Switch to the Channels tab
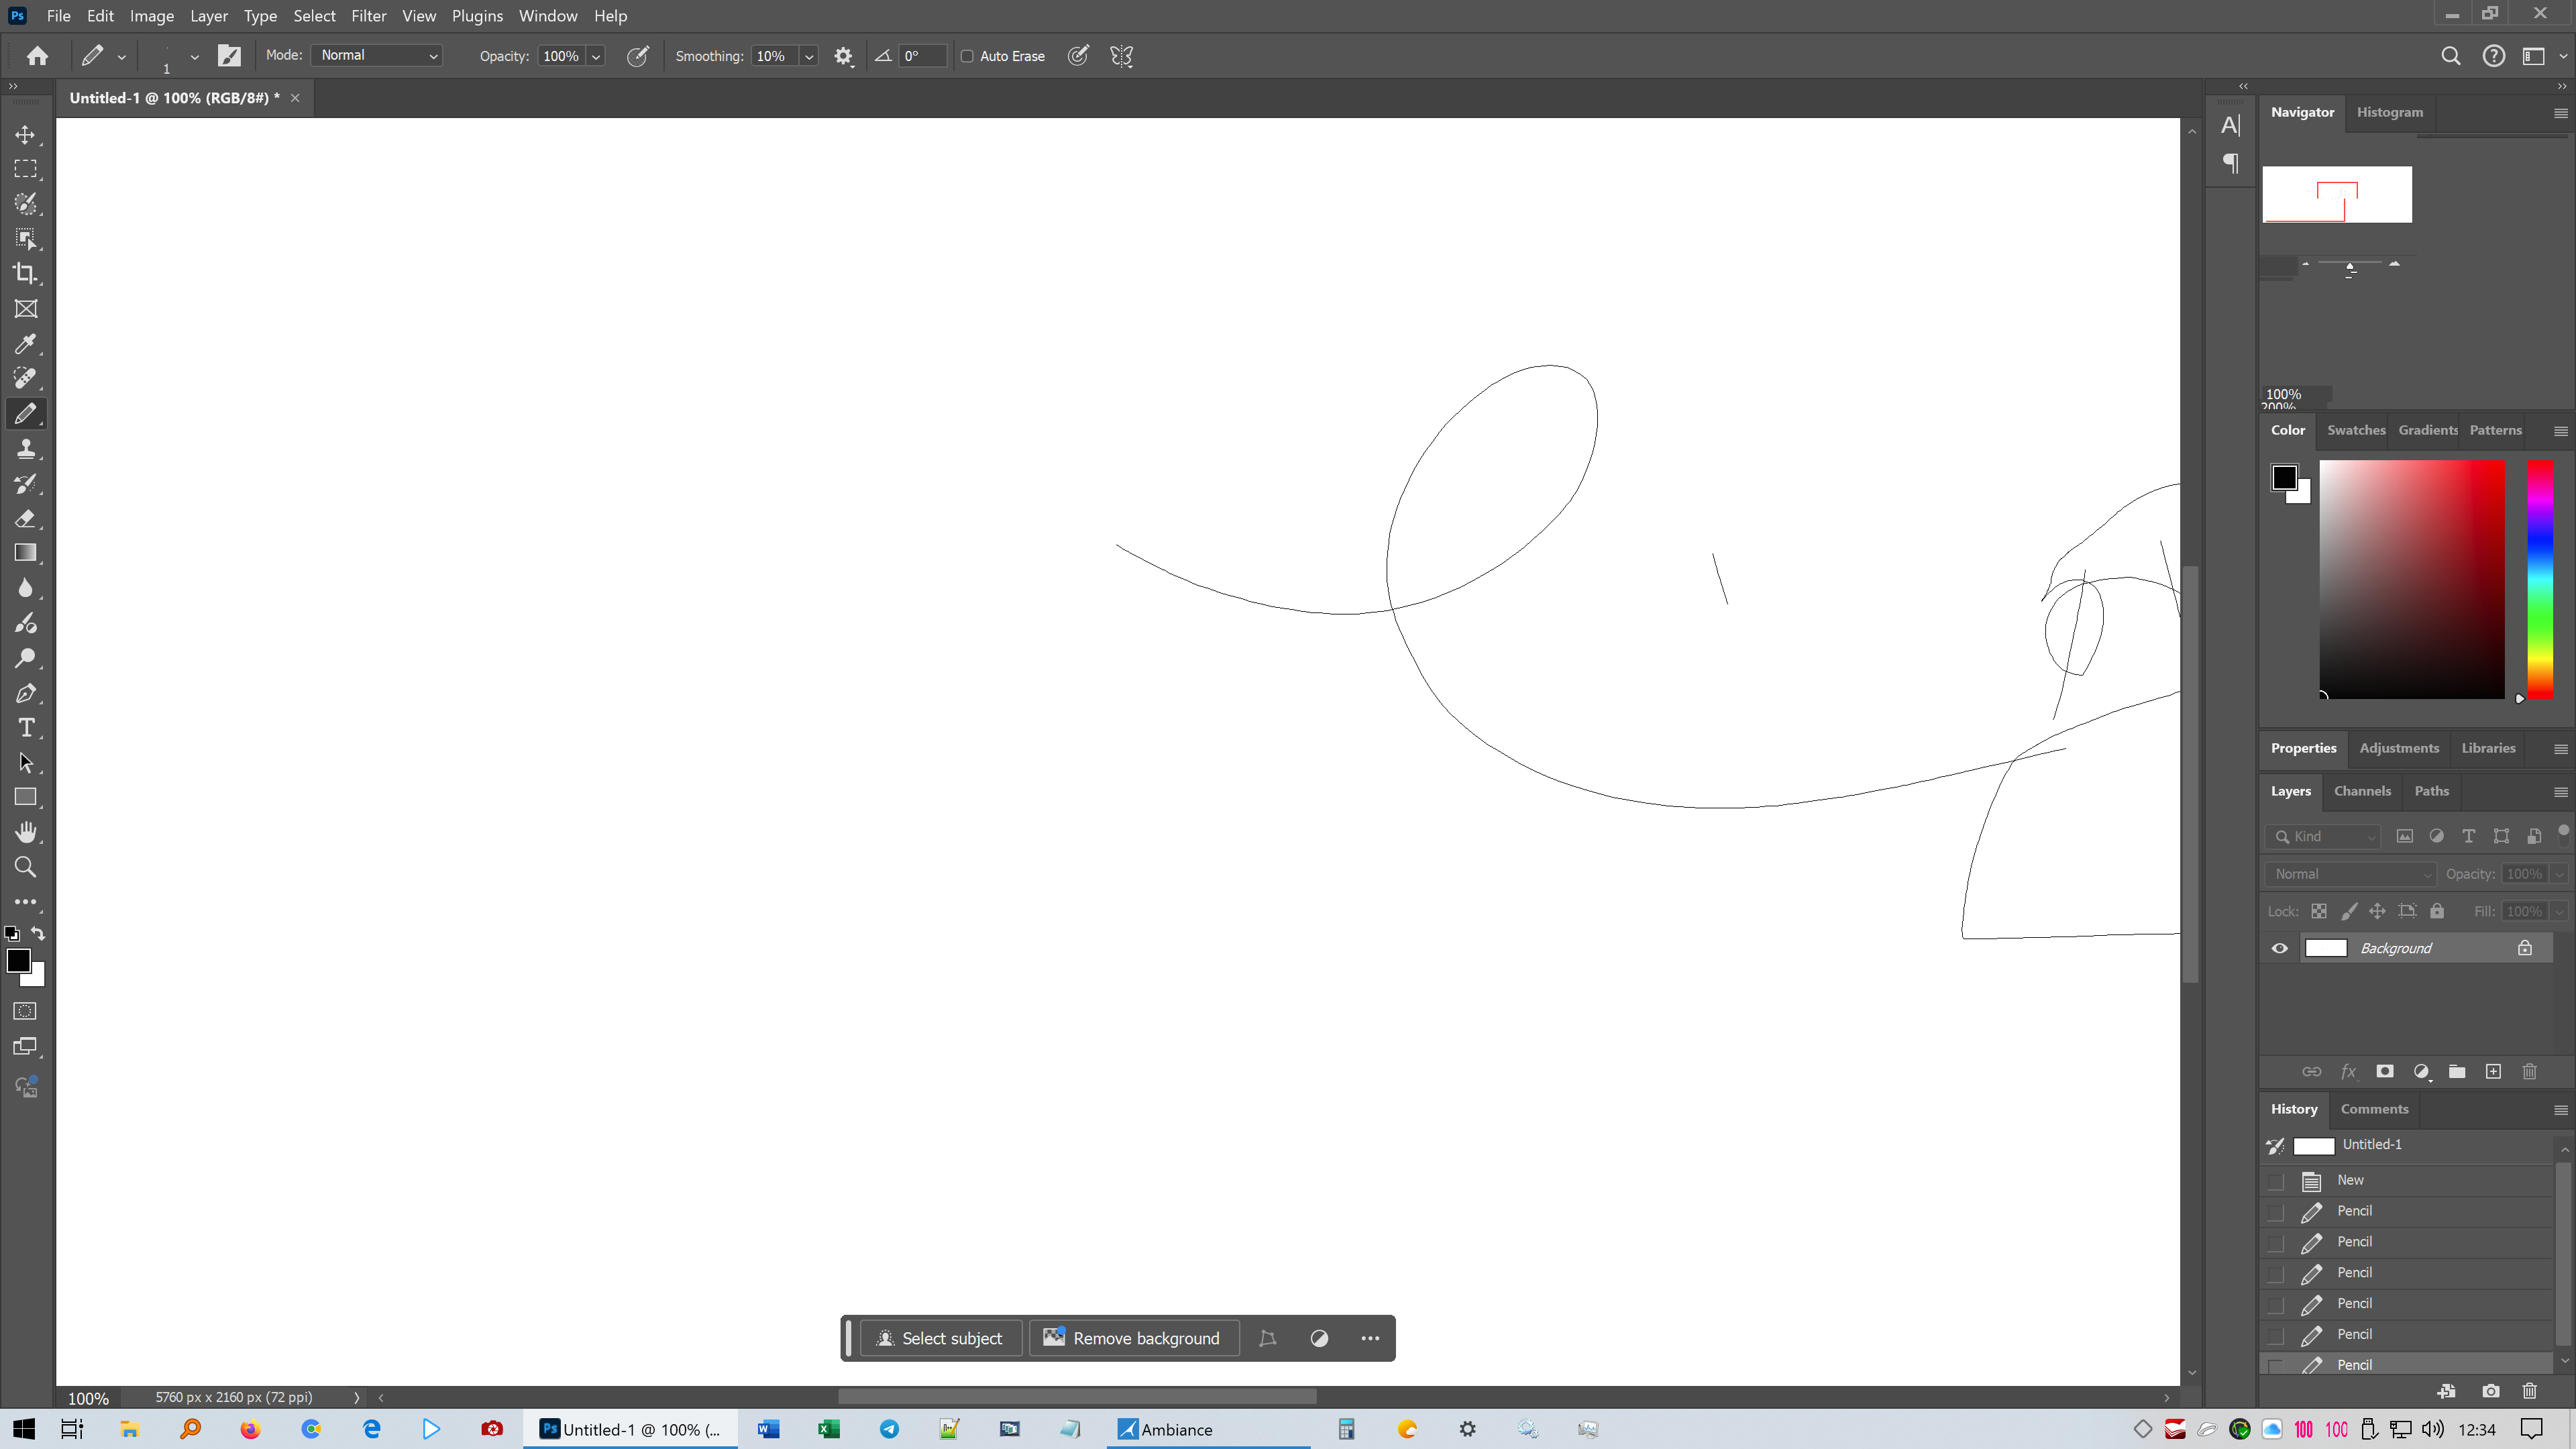Screen dimensions: 2576x1449 coord(2362,791)
